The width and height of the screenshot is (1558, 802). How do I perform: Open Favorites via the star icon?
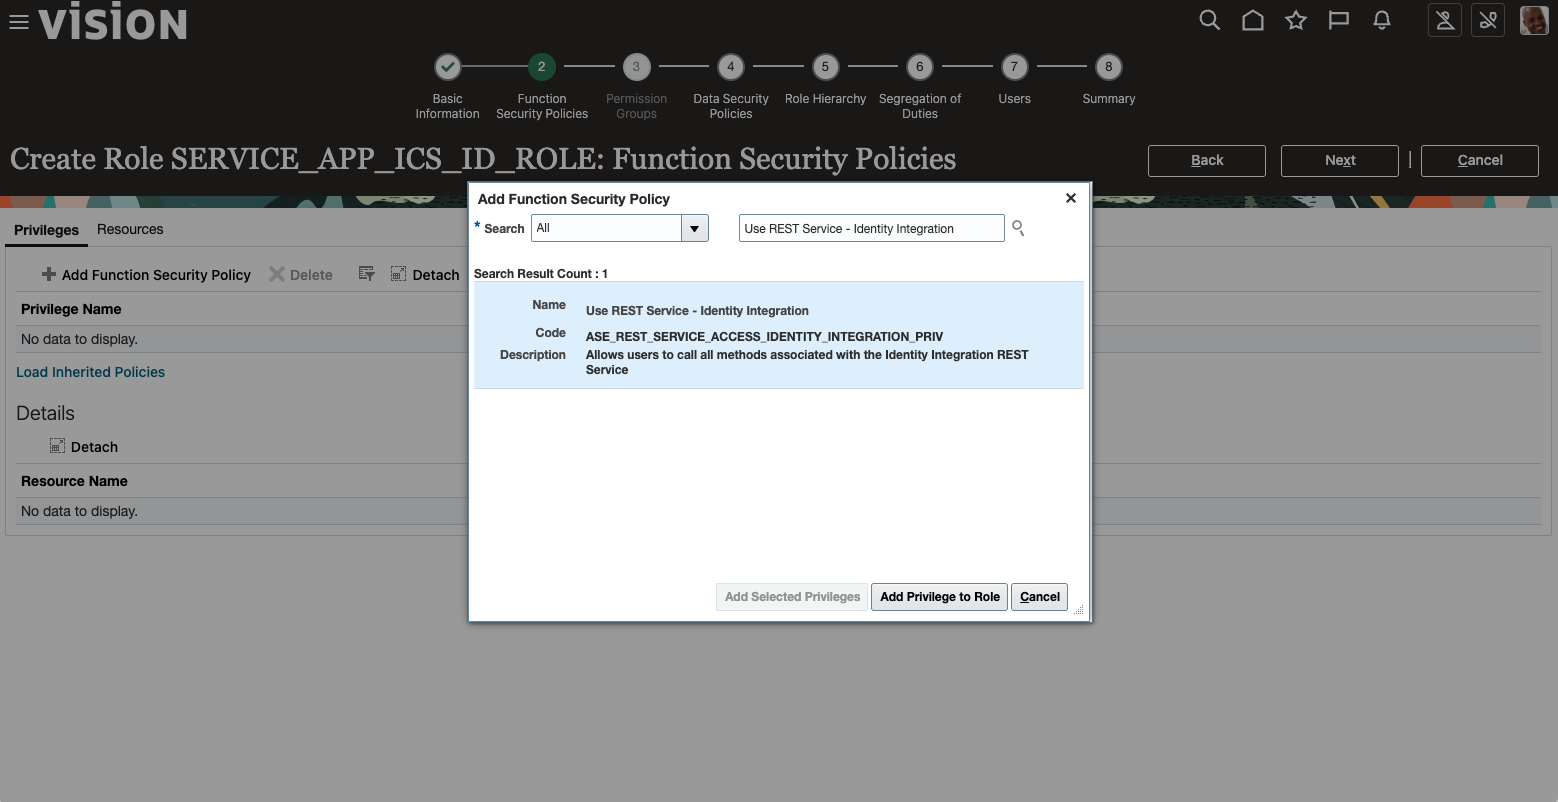click(x=1296, y=20)
